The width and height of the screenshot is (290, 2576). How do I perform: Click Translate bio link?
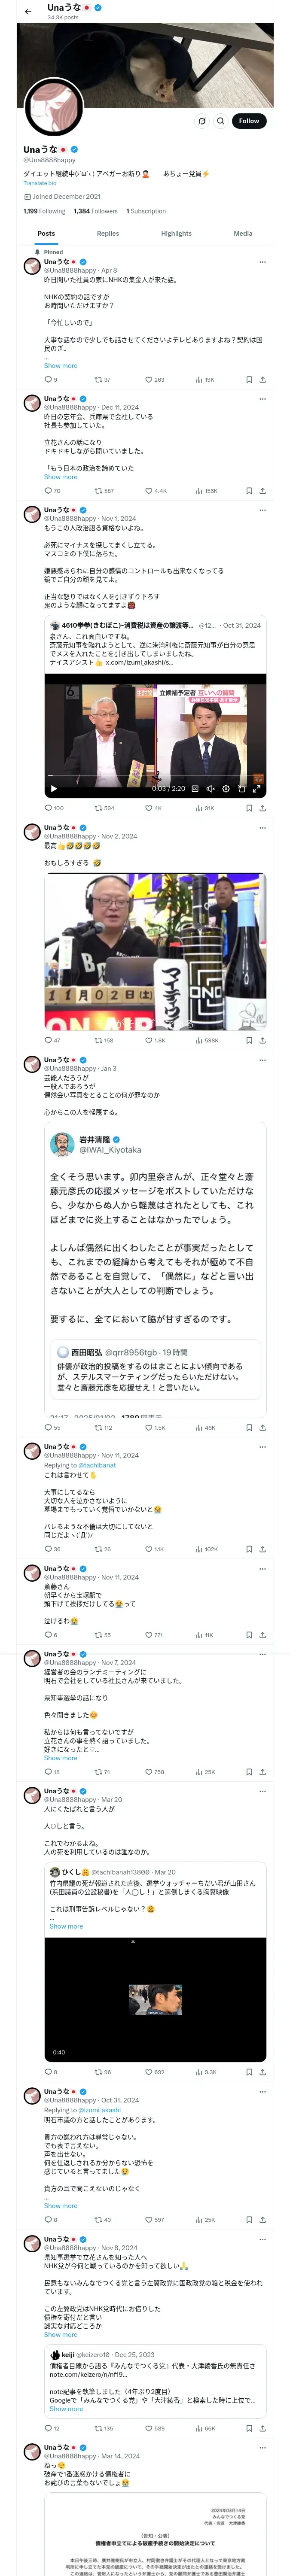point(40,183)
